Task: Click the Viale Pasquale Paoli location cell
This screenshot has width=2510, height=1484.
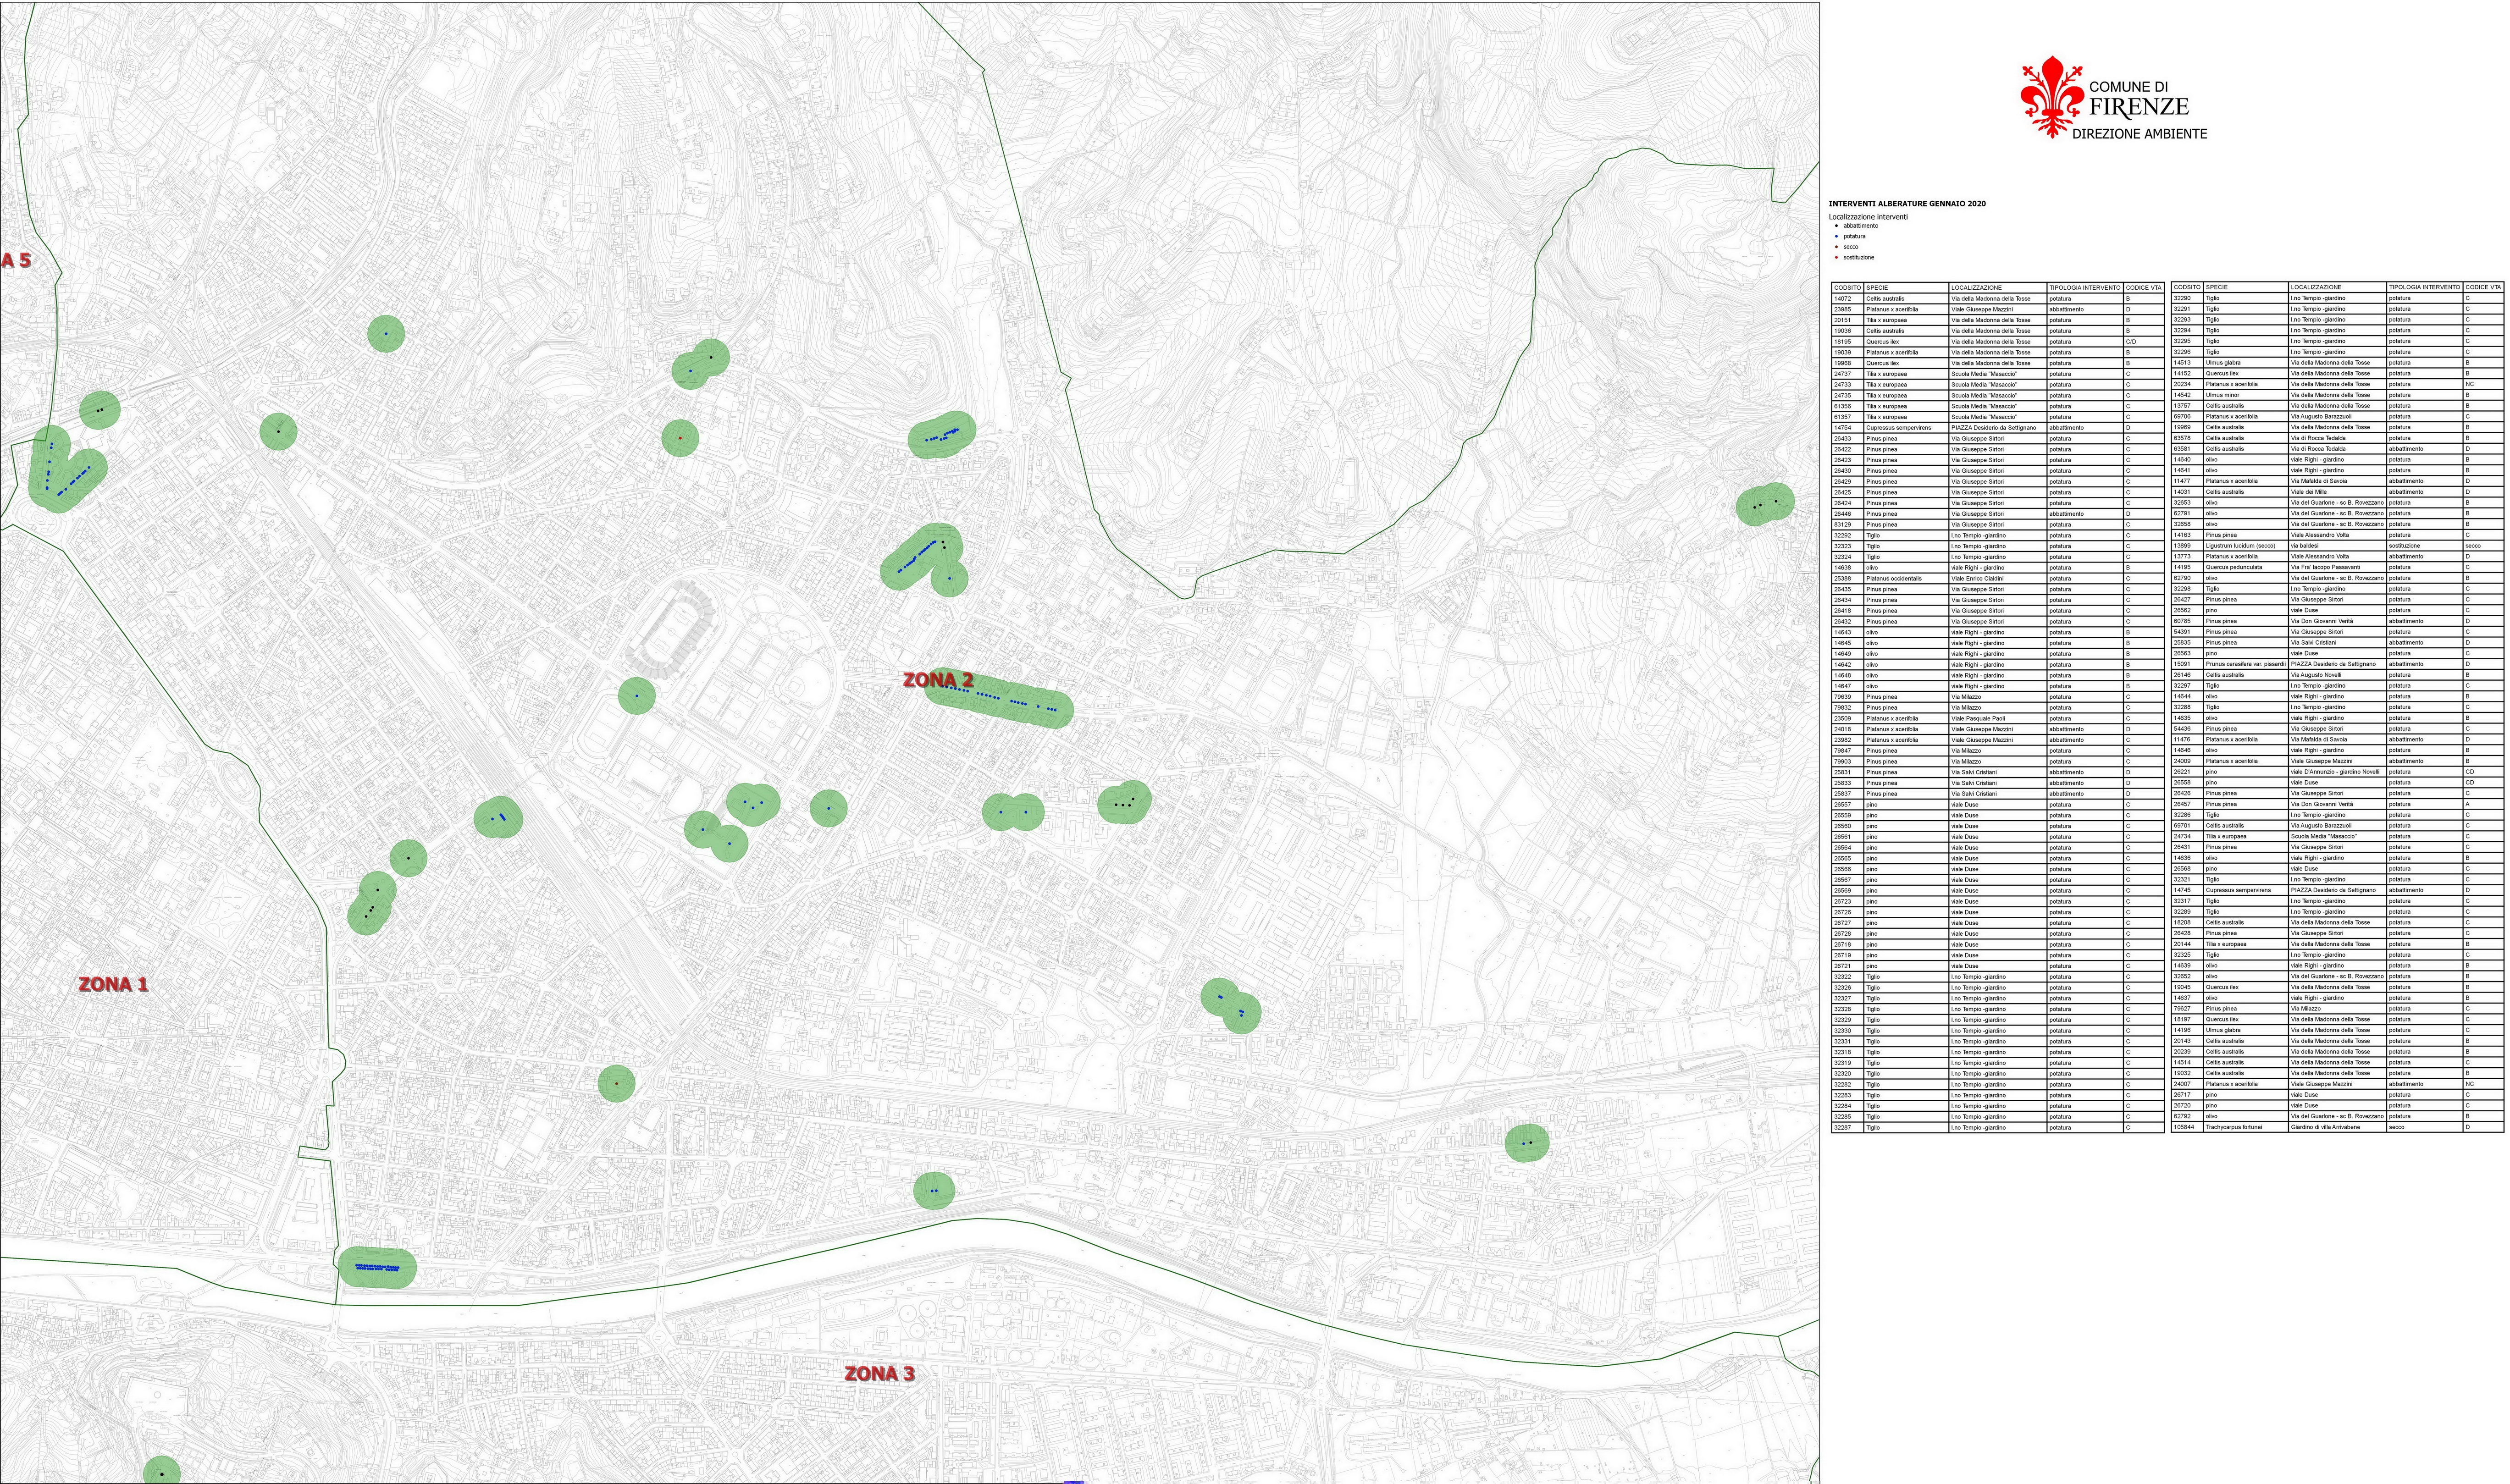Action: click(1997, 719)
